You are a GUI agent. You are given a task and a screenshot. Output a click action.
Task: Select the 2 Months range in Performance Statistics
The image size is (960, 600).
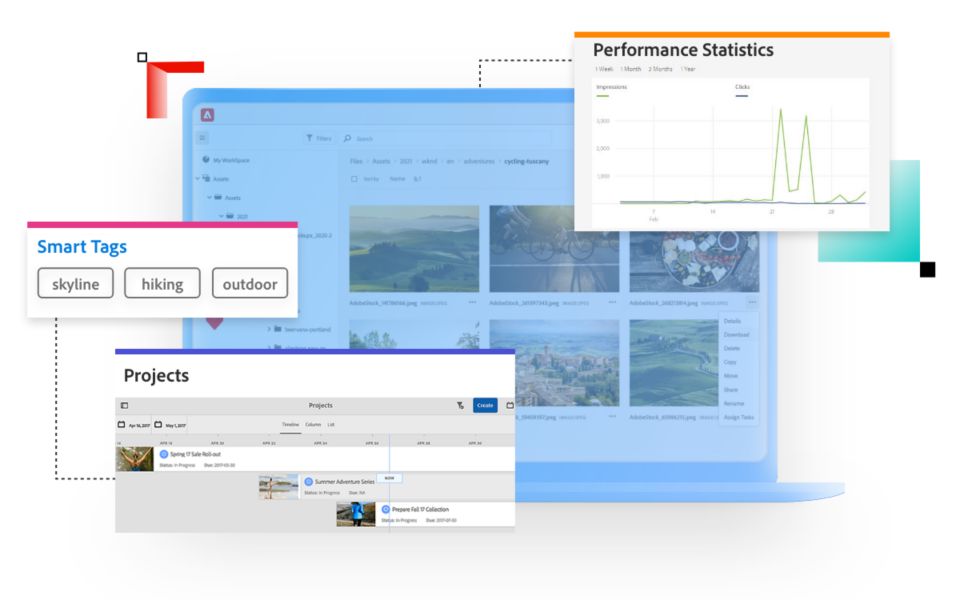point(660,69)
